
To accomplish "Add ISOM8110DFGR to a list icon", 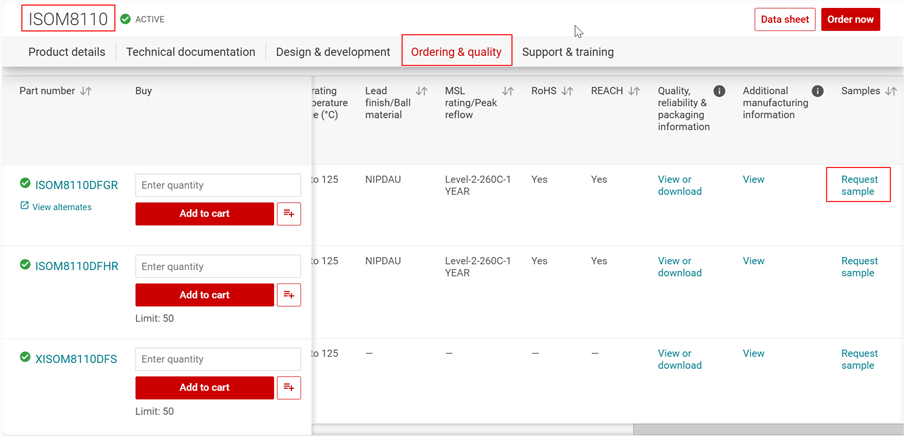I will (289, 214).
